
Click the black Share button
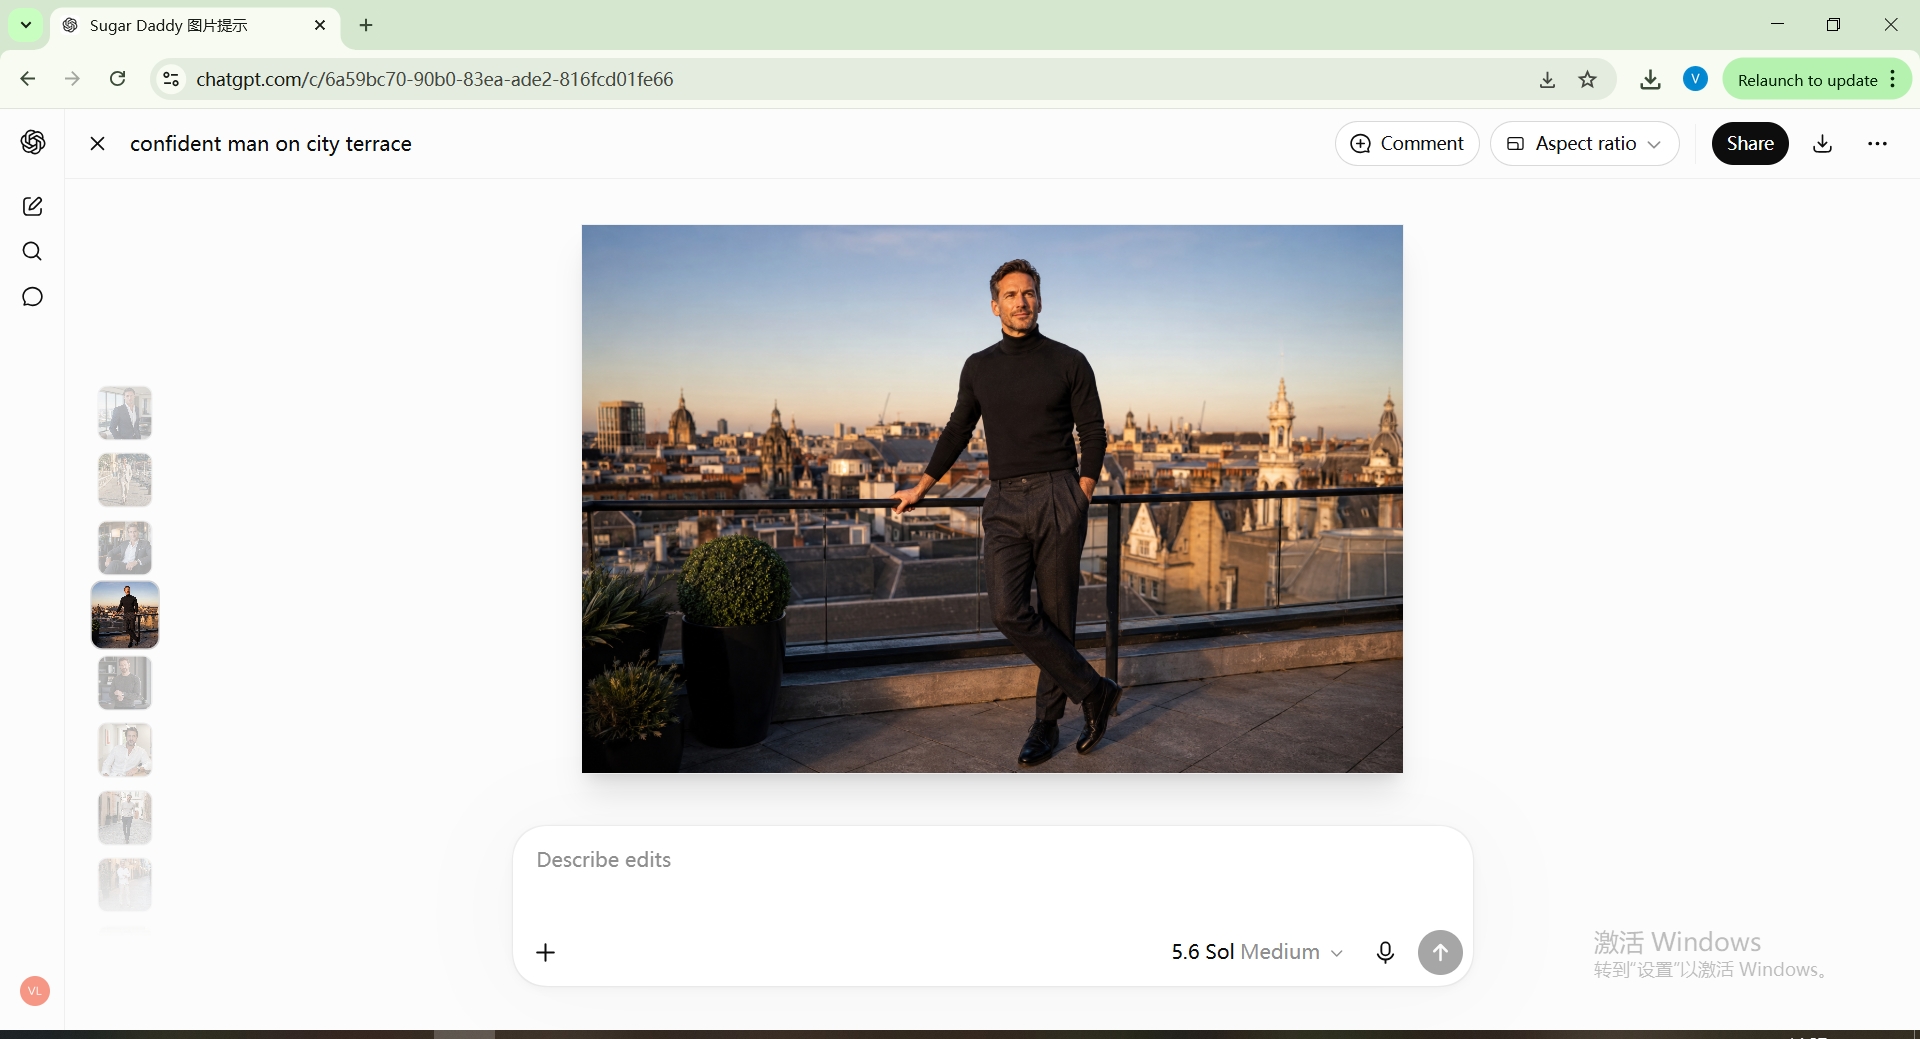coord(1750,144)
